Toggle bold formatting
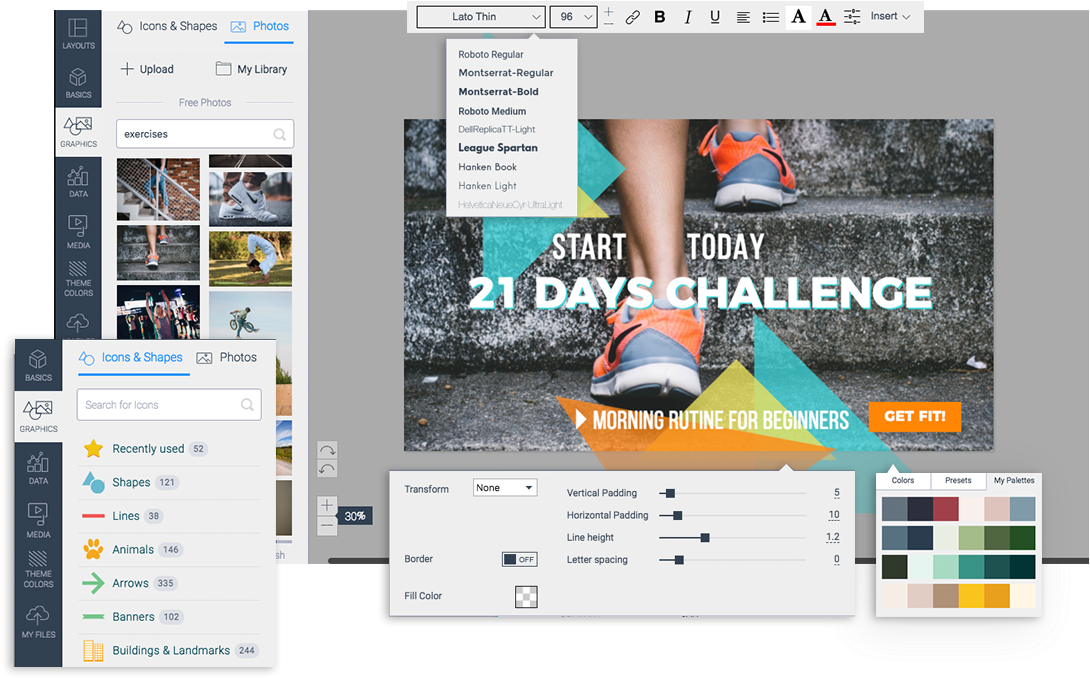The image size is (1090, 678). 660,17
